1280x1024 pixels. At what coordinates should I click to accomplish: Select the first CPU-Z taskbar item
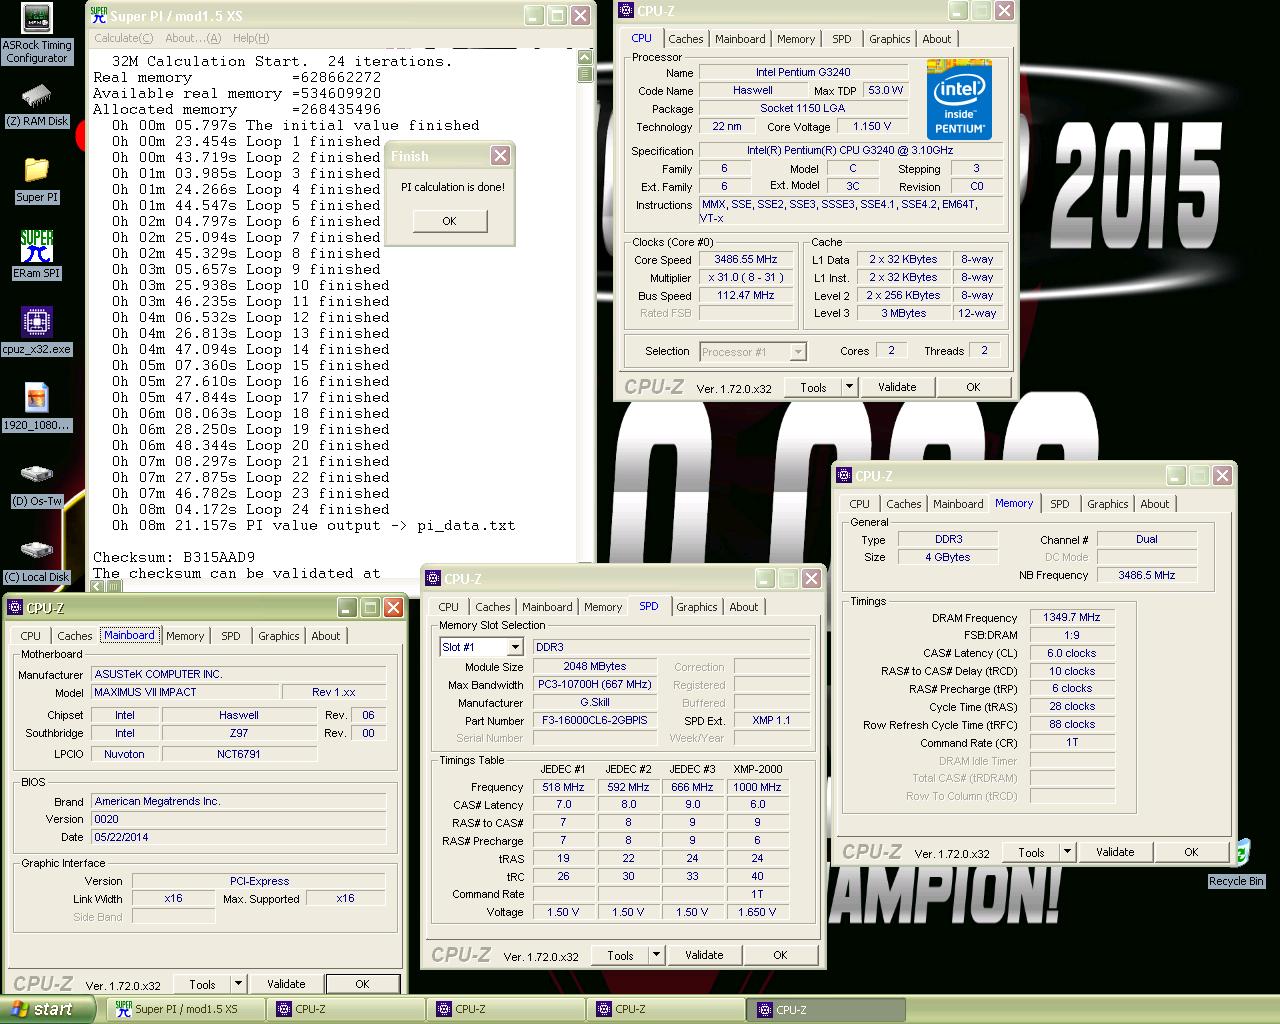click(346, 1010)
